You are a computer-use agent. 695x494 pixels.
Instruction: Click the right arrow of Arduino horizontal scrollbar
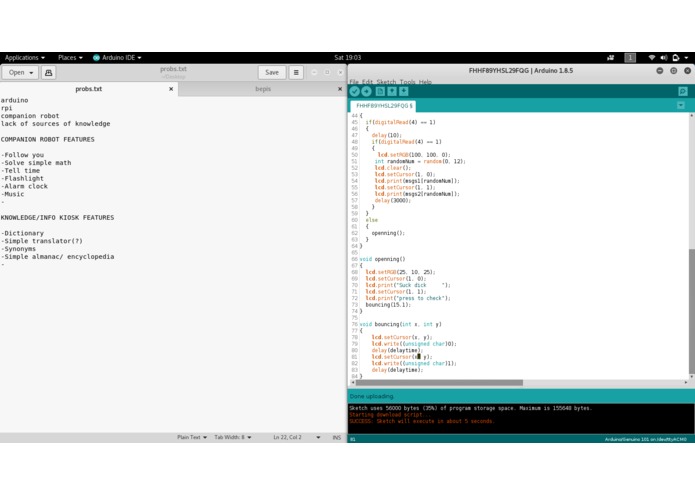(686, 382)
